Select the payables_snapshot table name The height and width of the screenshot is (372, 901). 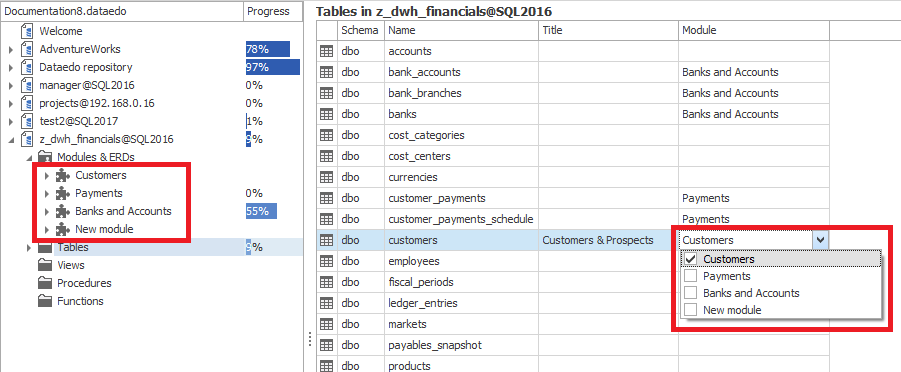click(x=435, y=345)
